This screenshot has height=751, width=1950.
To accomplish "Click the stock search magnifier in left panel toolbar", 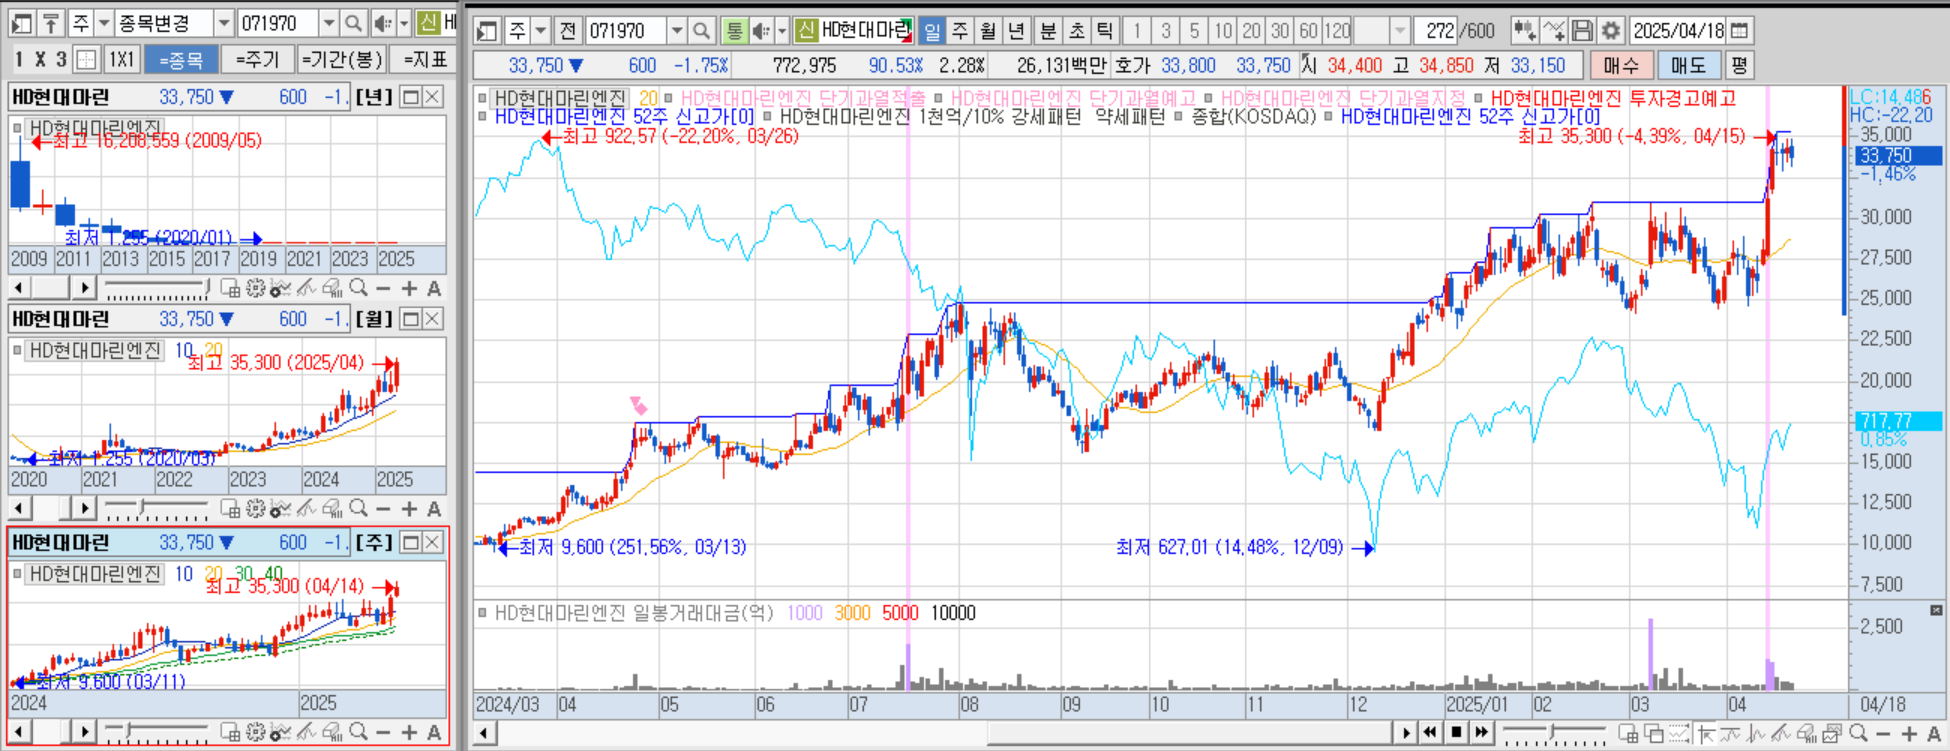I will pos(353,23).
